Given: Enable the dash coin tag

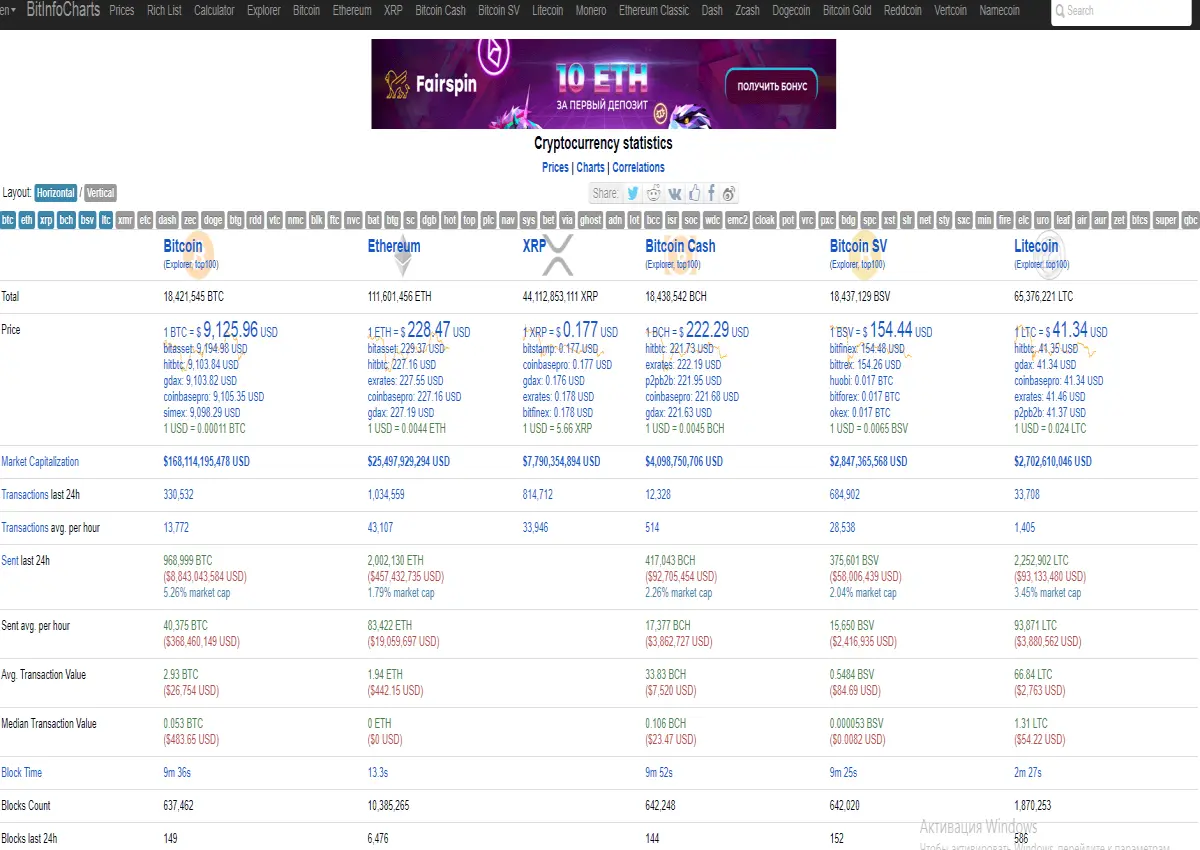Looking at the screenshot, I should pyautogui.click(x=167, y=220).
